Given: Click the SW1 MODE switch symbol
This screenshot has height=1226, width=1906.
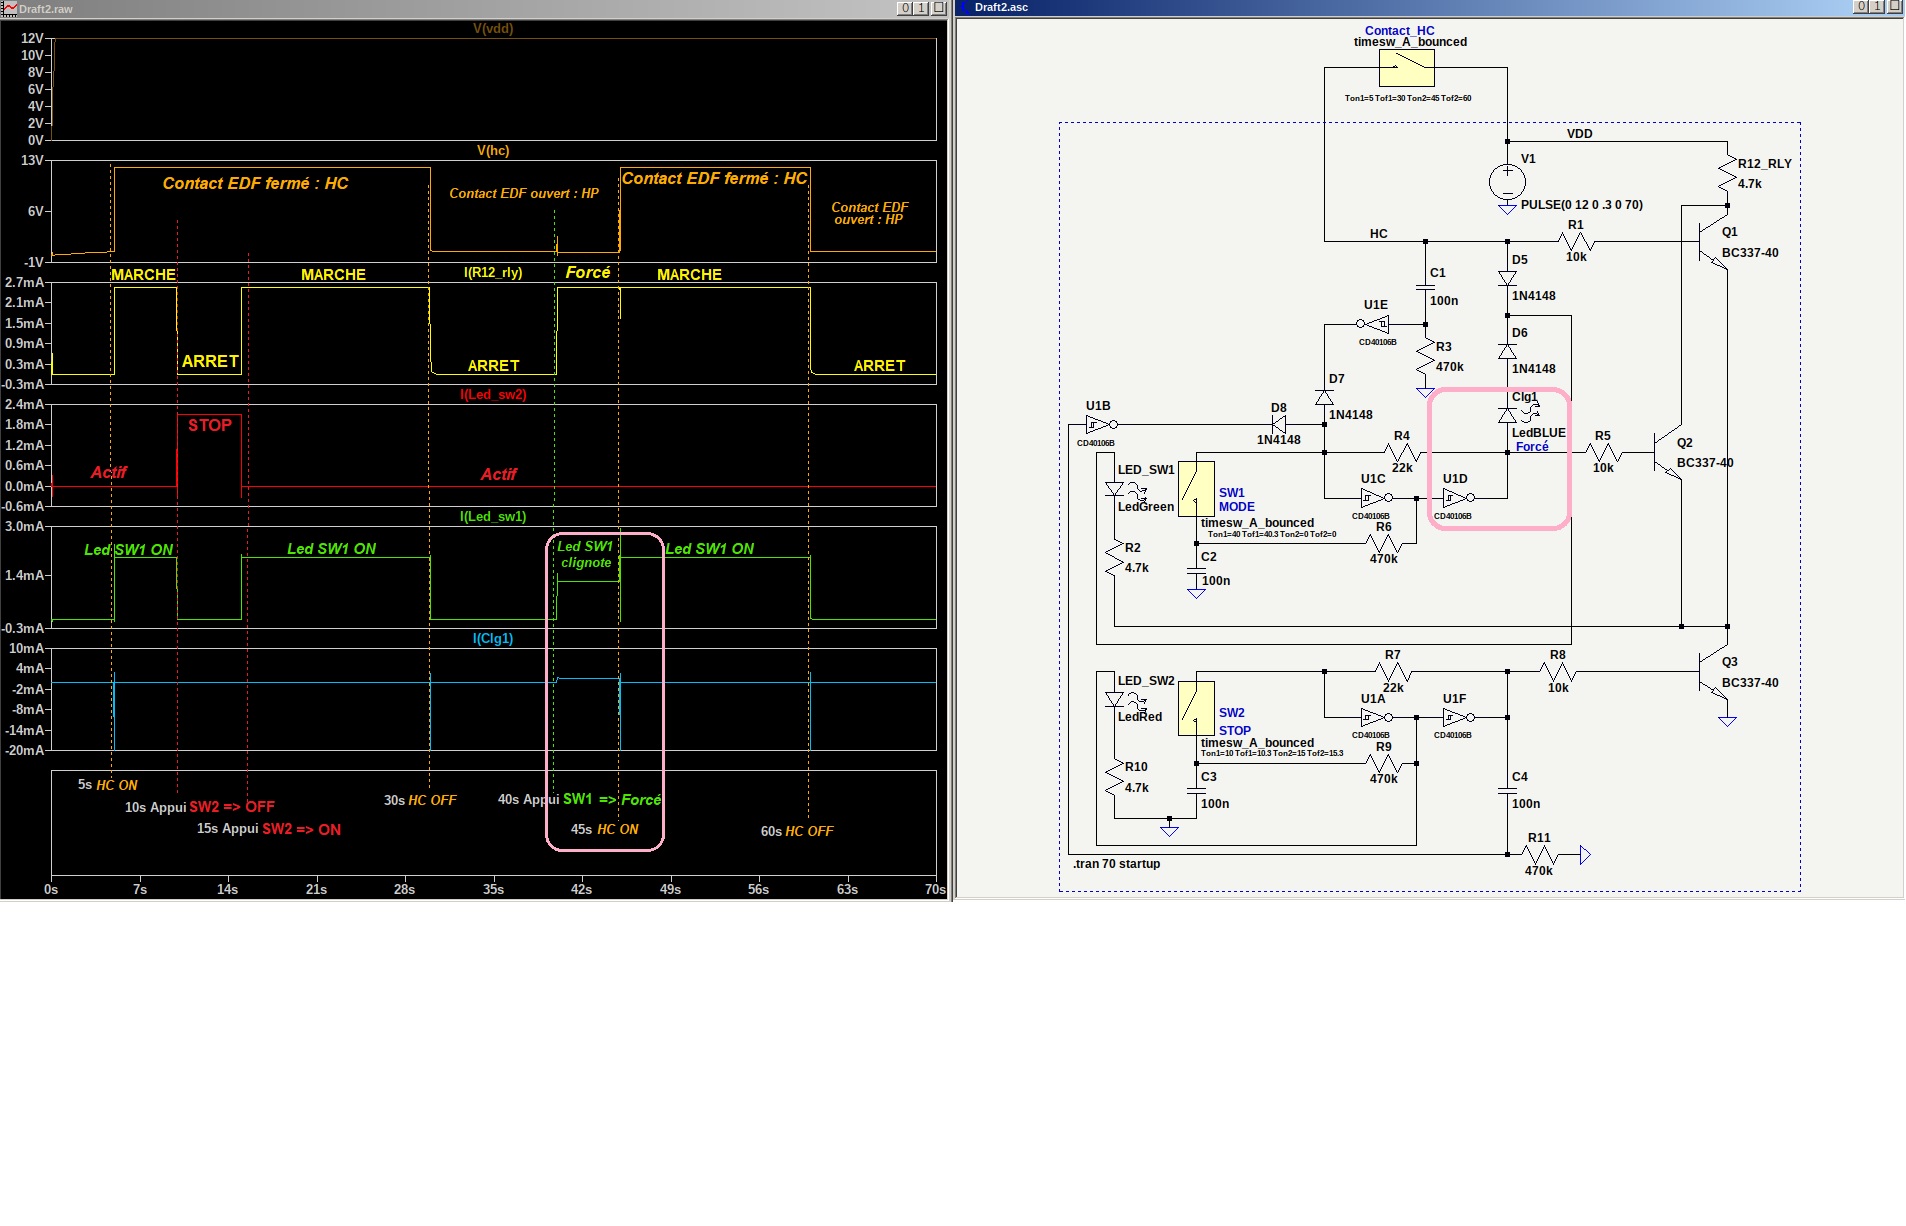Looking at the screenshot, I should click(x=1196, y=488).
